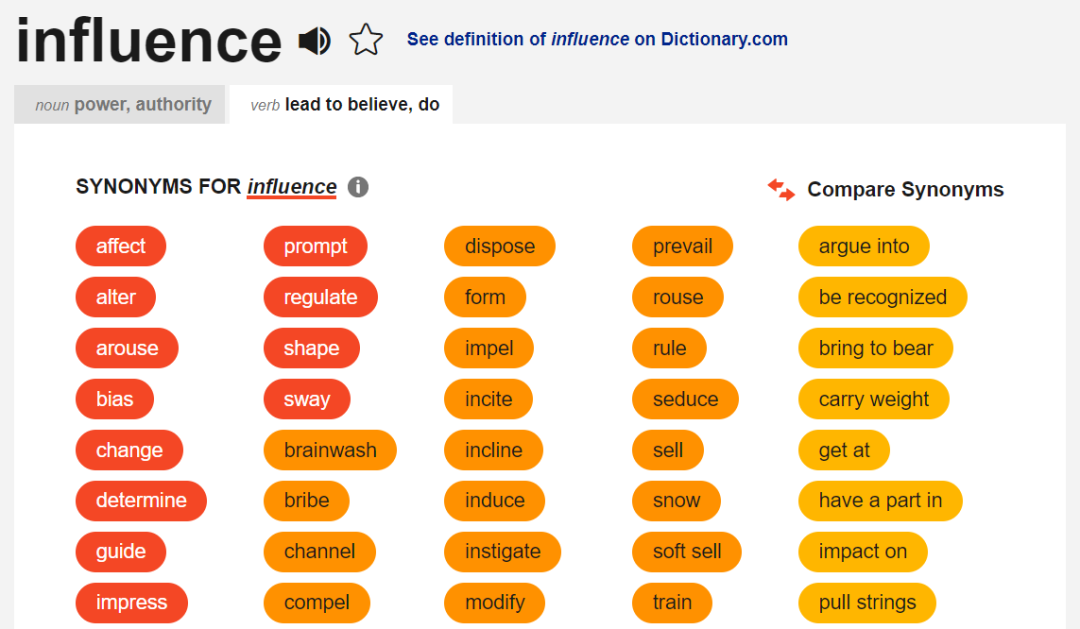Switch to the noun power, authority tab
This screenshot has width=1080, height=629.
point(119,104)
